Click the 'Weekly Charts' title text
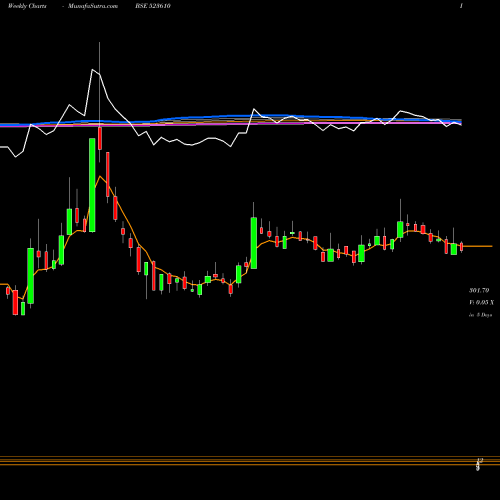The height and width of the screenshot is (500, 500). coord(27,6)
